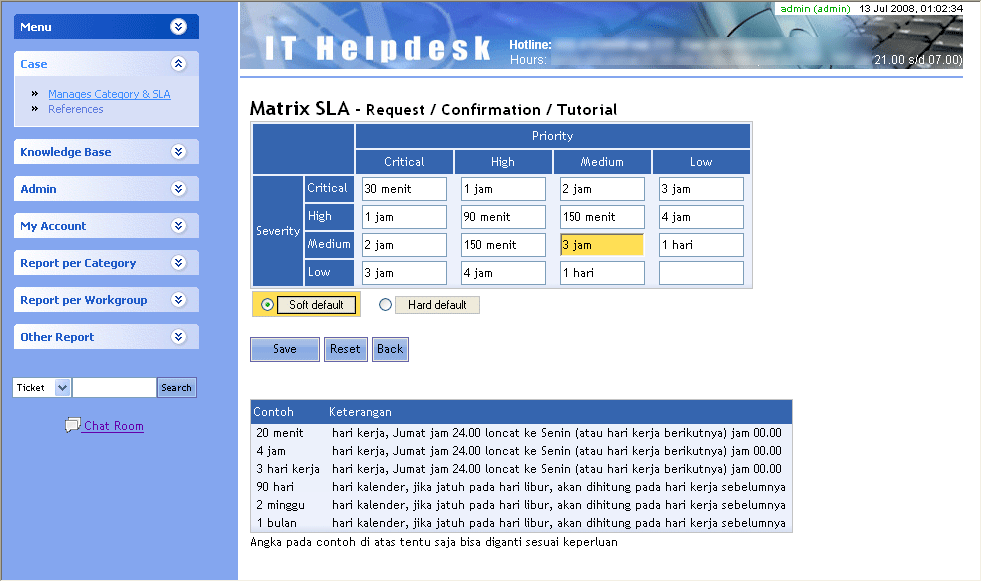982x582 pixels.
Task: Select the Hard default radio button
Action: click(x=386, y=305)
